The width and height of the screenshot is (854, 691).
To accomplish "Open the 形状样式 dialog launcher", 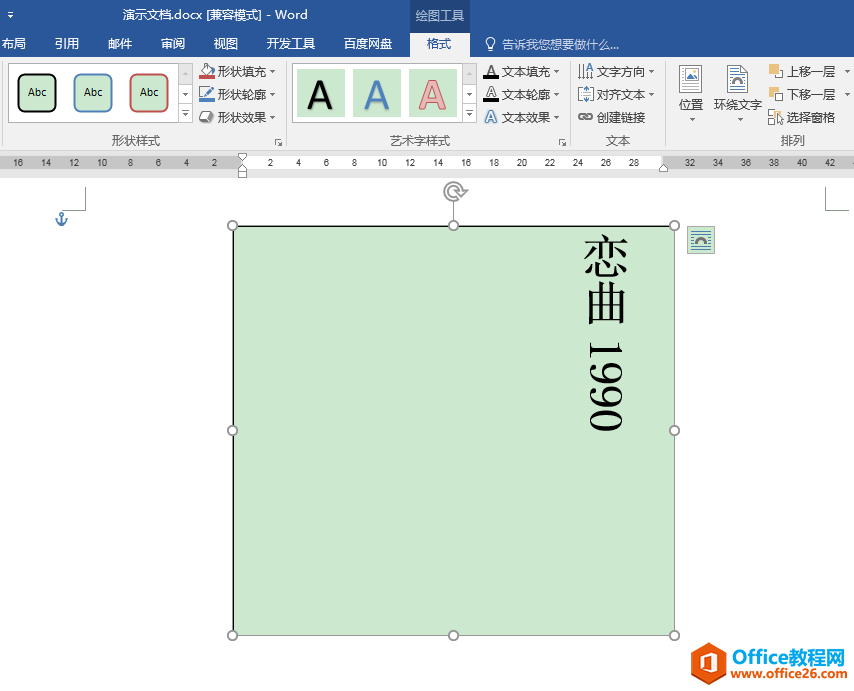I will point(278,142).
